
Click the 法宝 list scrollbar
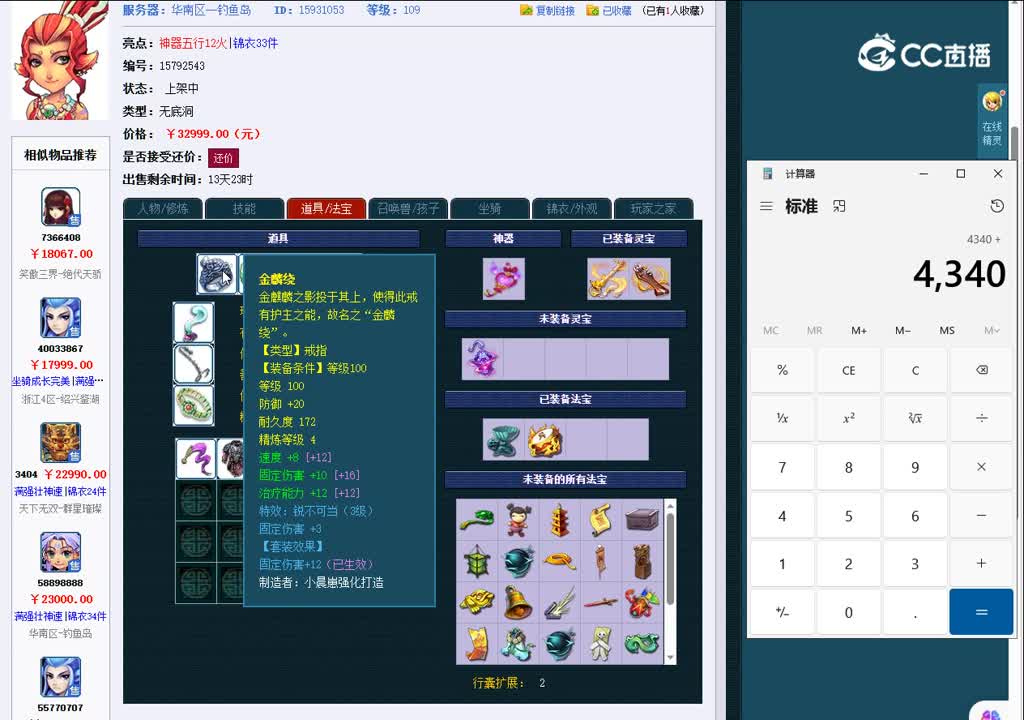click(x=670, y=559)
